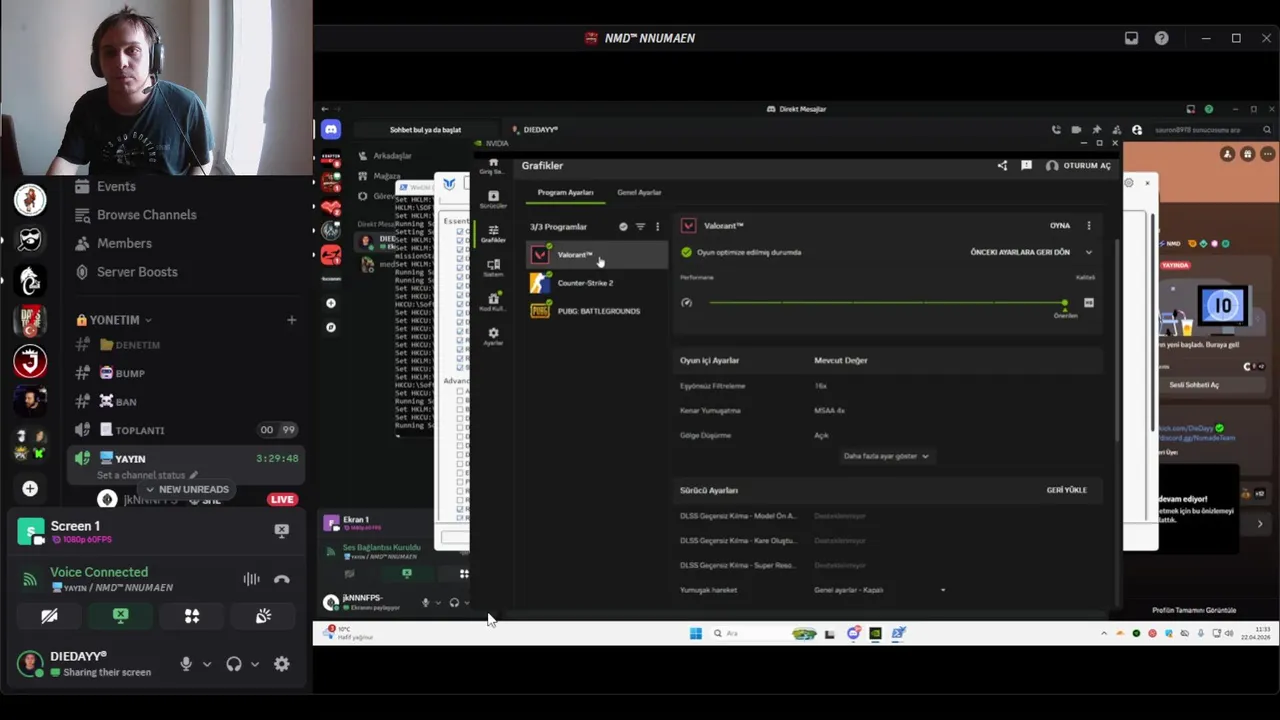This screenshot has height=720, width=1280.
Task: Open activities launcher in voice panel
Action: click(x=192, y=616)
